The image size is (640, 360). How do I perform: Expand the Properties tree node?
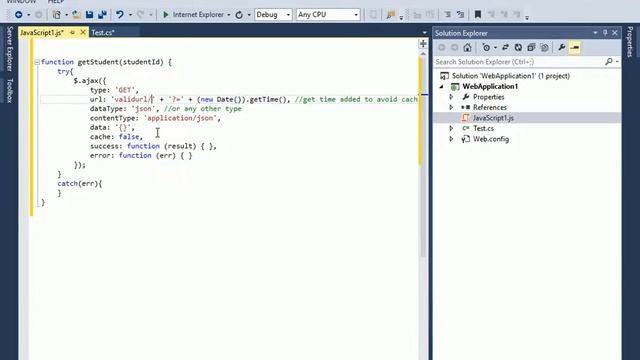tap(451, 97)
